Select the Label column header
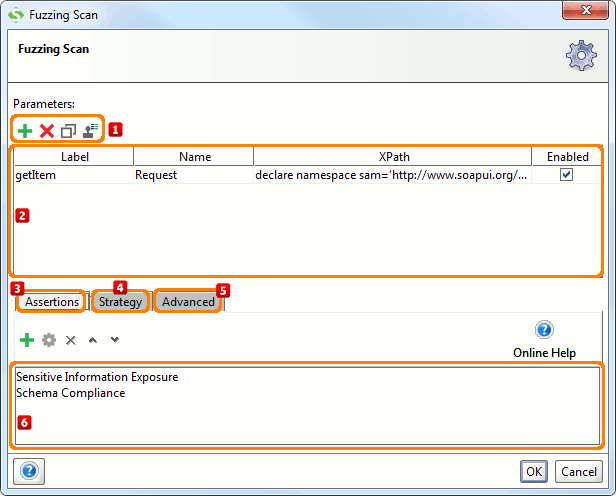Image resolution: width=616 pixels, height=496 pixels. 74,157
